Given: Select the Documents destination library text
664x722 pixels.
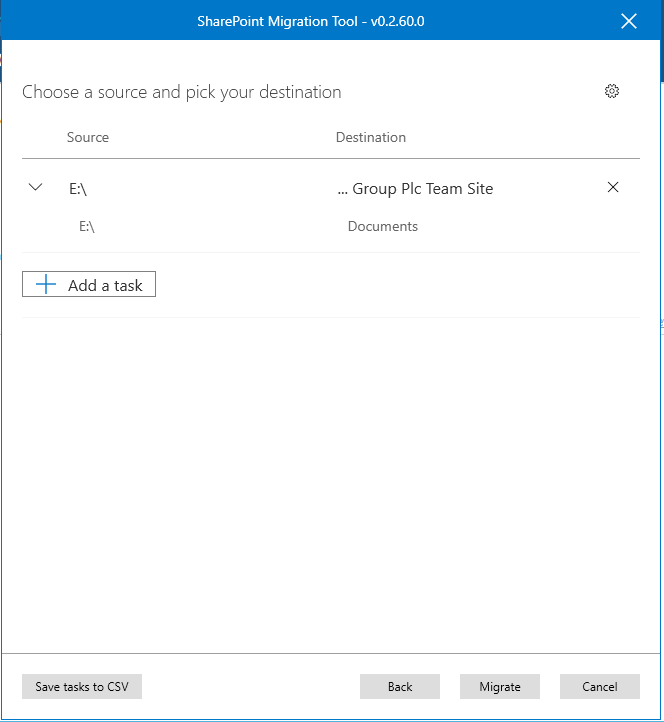Looking at the screenshot, I should [383, 227].
